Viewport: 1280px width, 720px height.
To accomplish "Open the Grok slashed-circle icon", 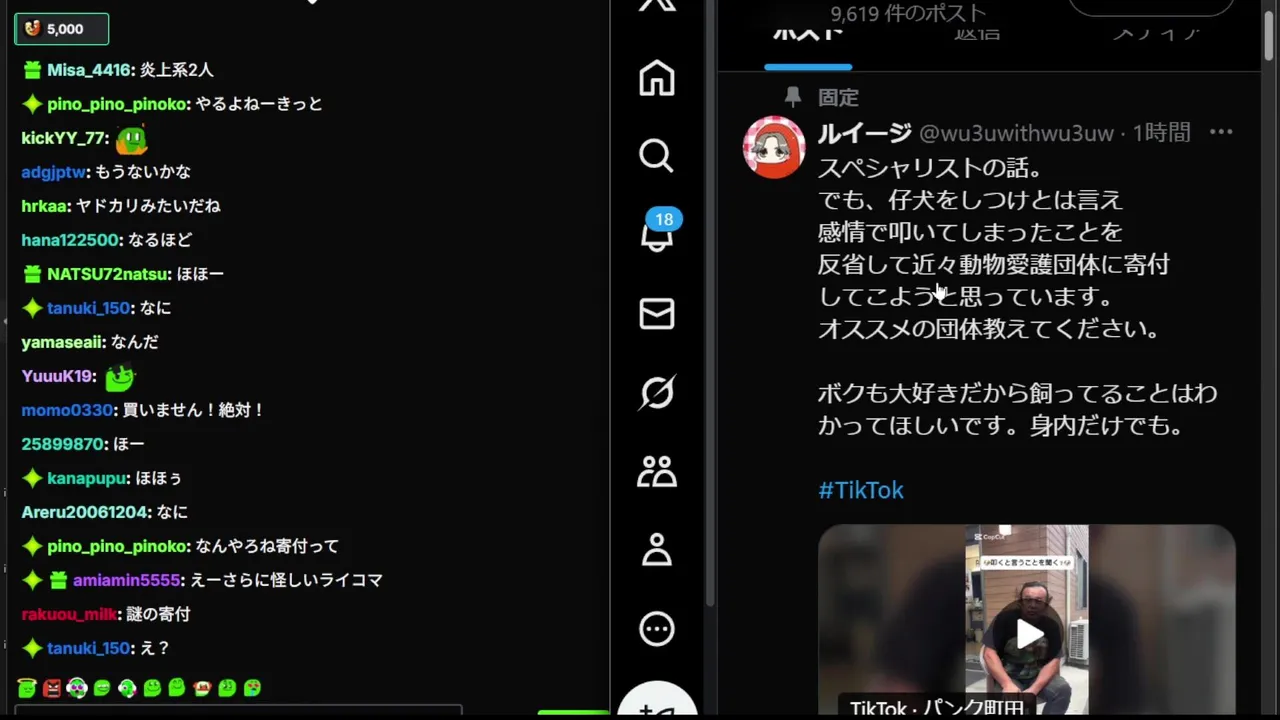I will pos(657,393).
